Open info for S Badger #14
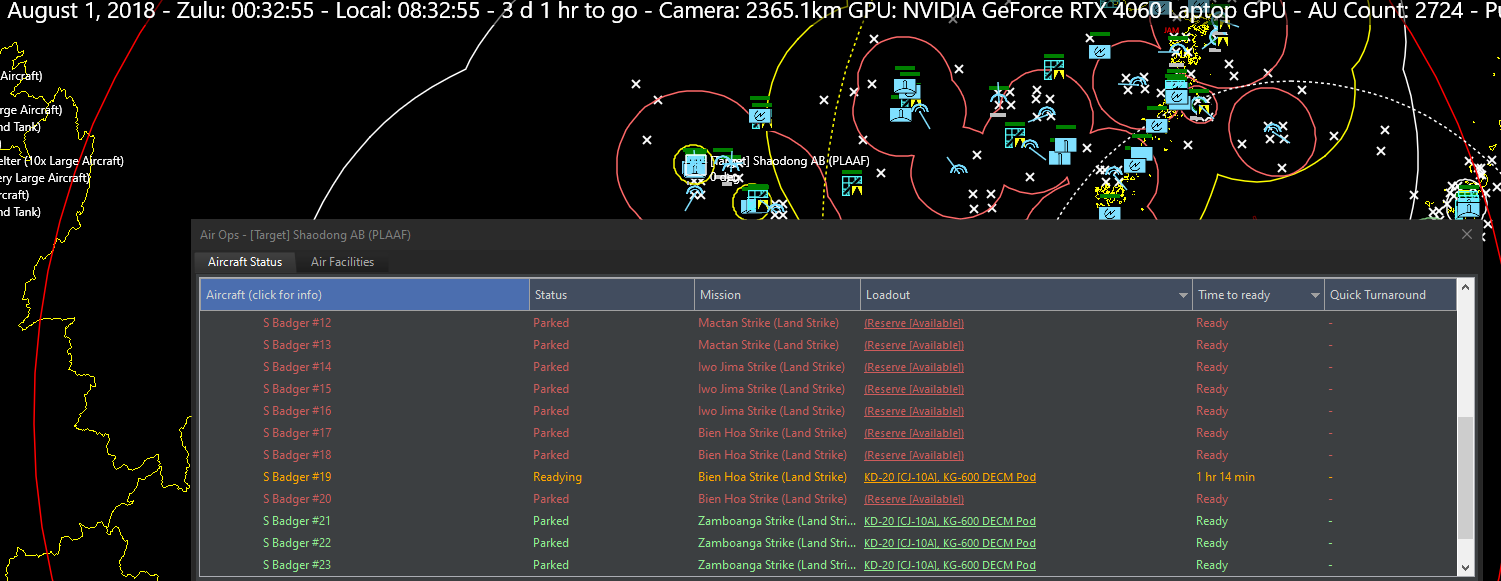Screen dimensions: 1501x581 [x=297, y=367]
